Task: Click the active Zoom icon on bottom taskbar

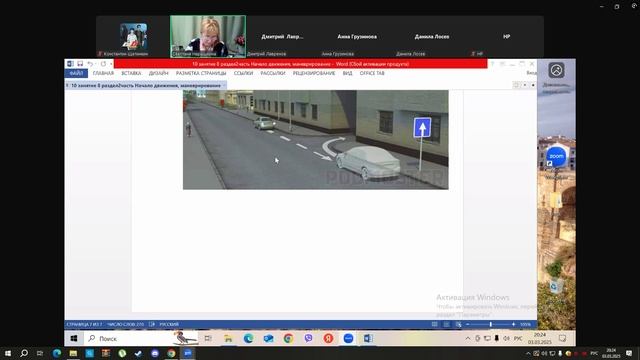Action: tap(188, 353)
